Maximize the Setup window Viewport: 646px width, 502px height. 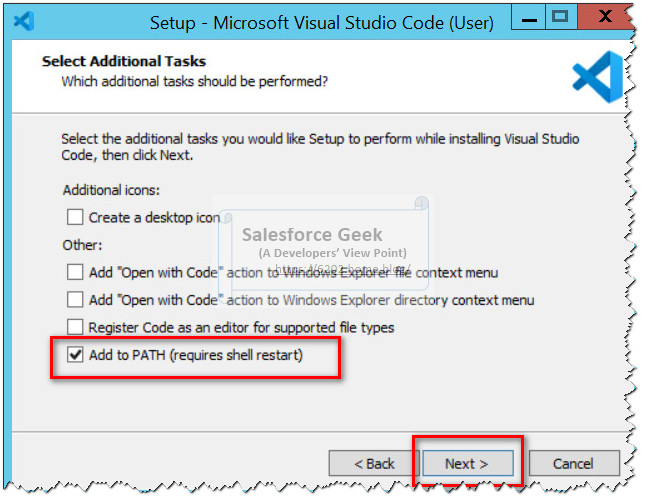coord(559,17)
